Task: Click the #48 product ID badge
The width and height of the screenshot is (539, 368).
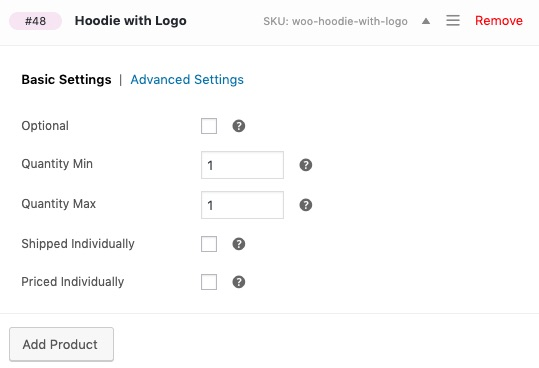Action: click(x=35, y=21)
